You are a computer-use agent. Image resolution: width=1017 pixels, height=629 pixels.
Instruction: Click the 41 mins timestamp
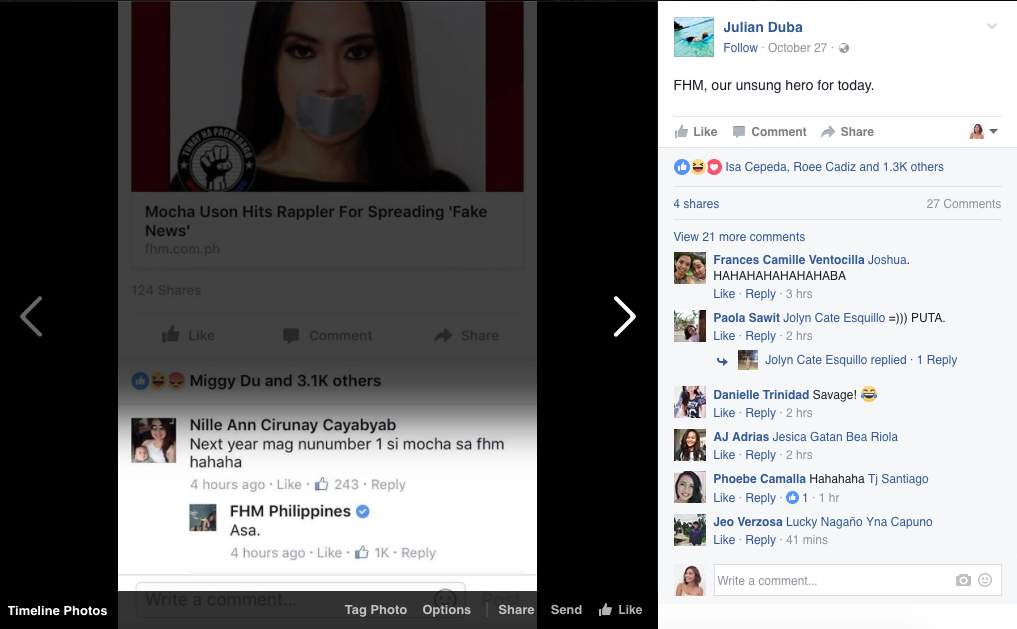(x=806, y=540)
